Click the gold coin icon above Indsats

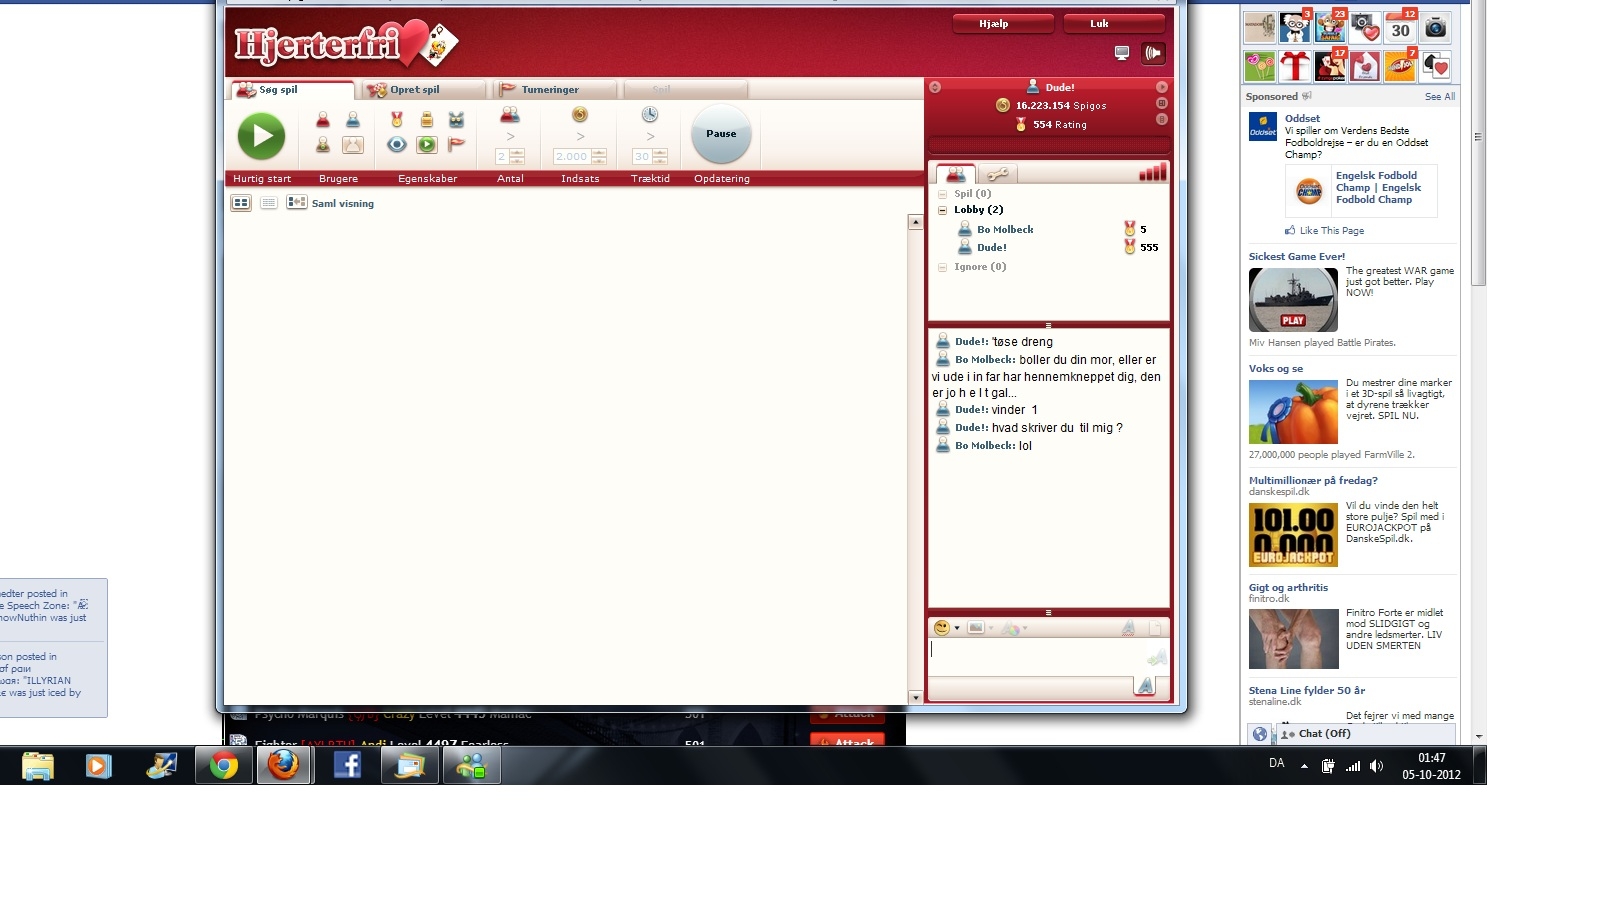(x=580, y=115)
